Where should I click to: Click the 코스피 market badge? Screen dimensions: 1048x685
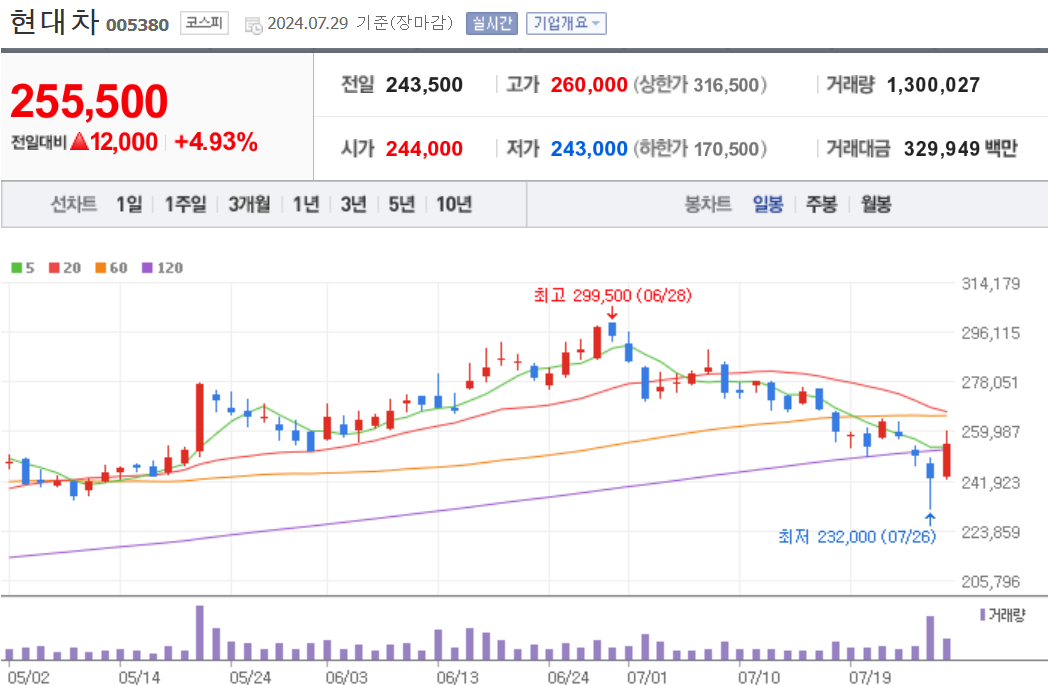pyautogui.click(x=205, y=23)
